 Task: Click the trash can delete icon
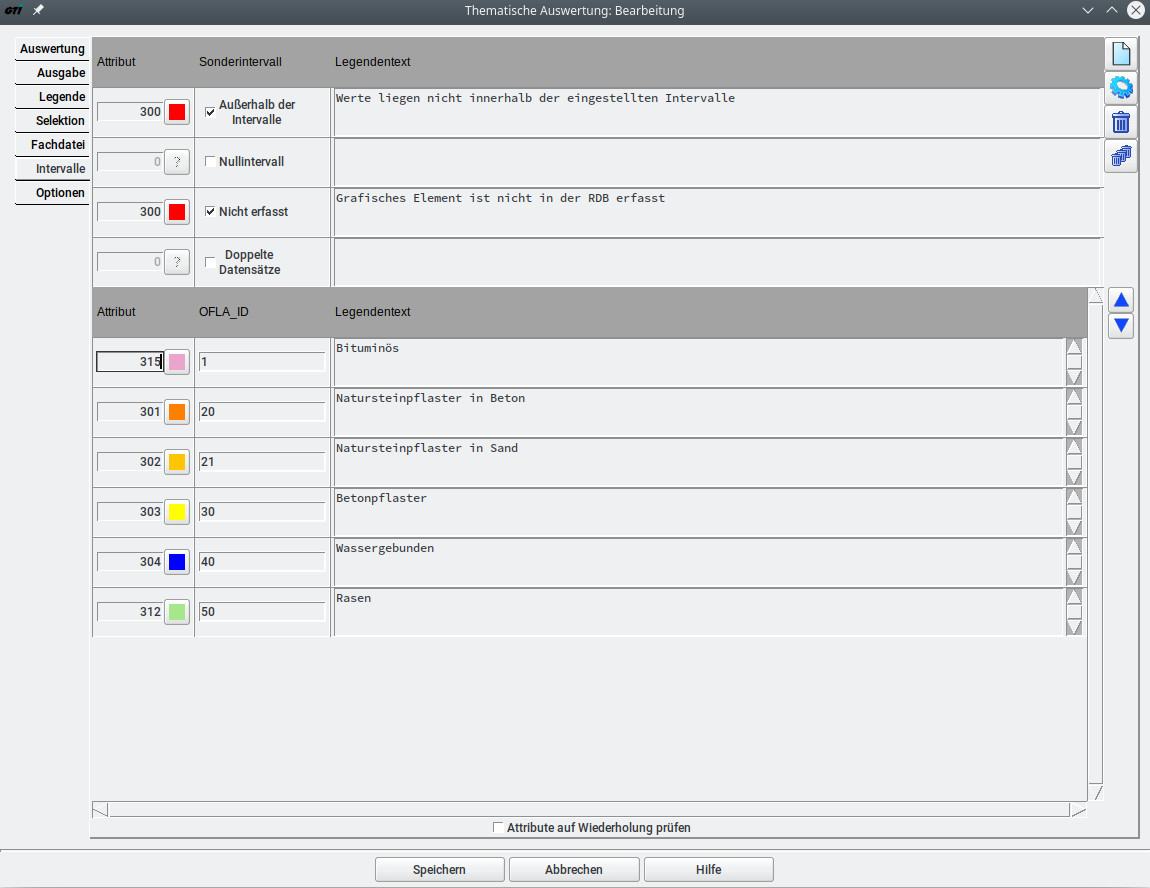(x=1121, y=122)
